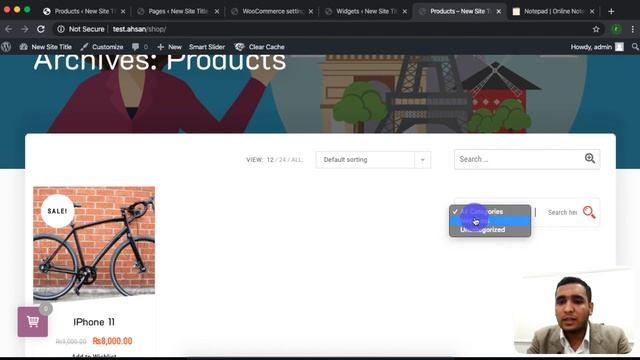Choose the highlighted category option

[x=490, y=221]
